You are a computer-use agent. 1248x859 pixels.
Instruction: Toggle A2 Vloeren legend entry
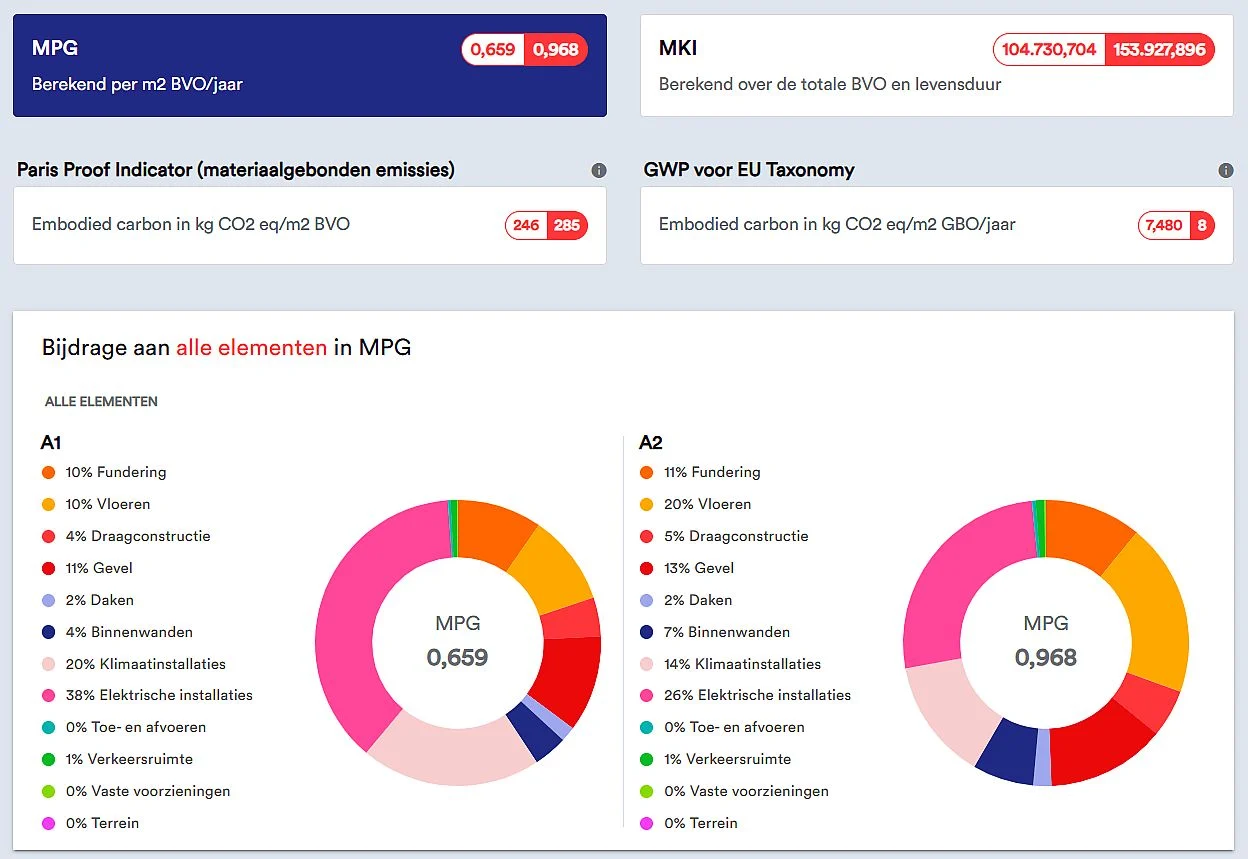click(x=695, y=504)
